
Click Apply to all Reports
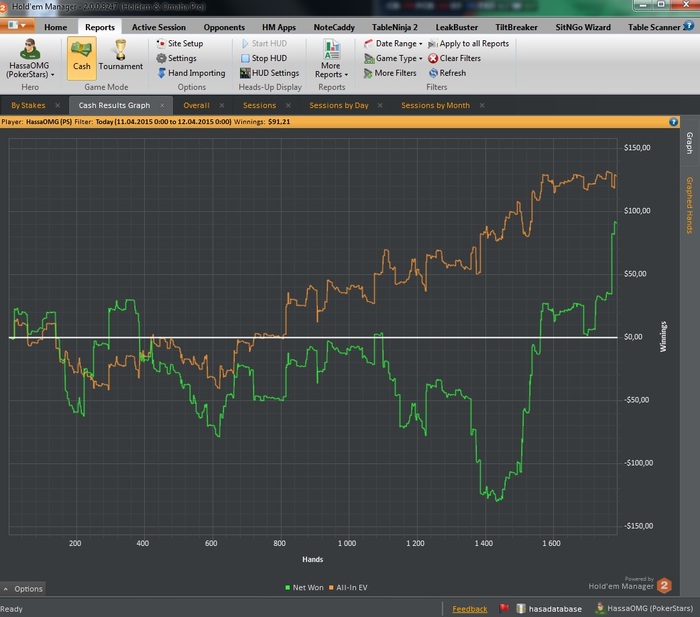(468, 43)
